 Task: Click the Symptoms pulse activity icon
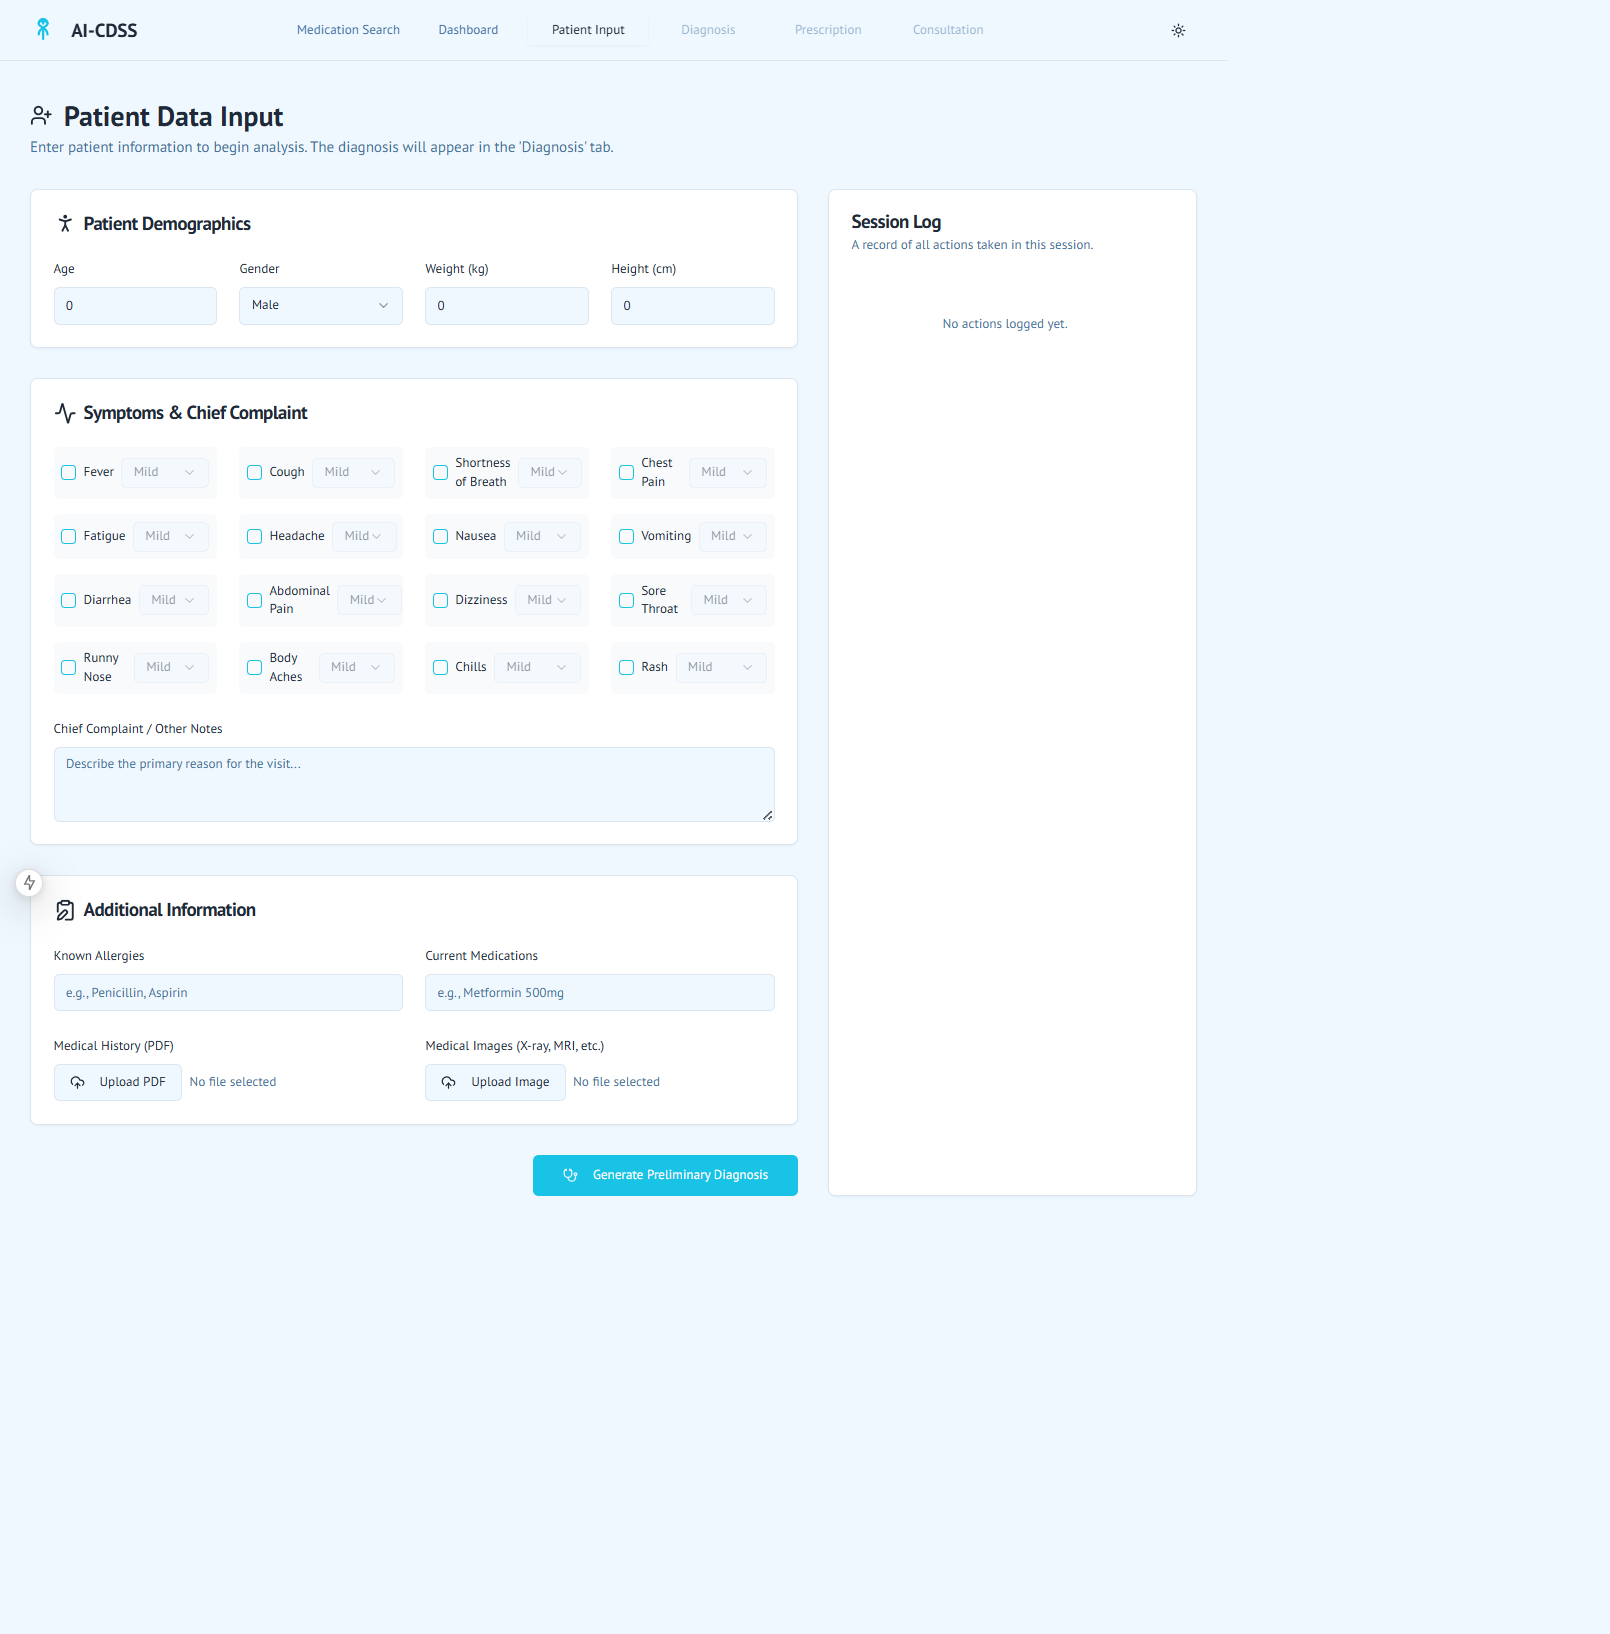tap(65, 413)
